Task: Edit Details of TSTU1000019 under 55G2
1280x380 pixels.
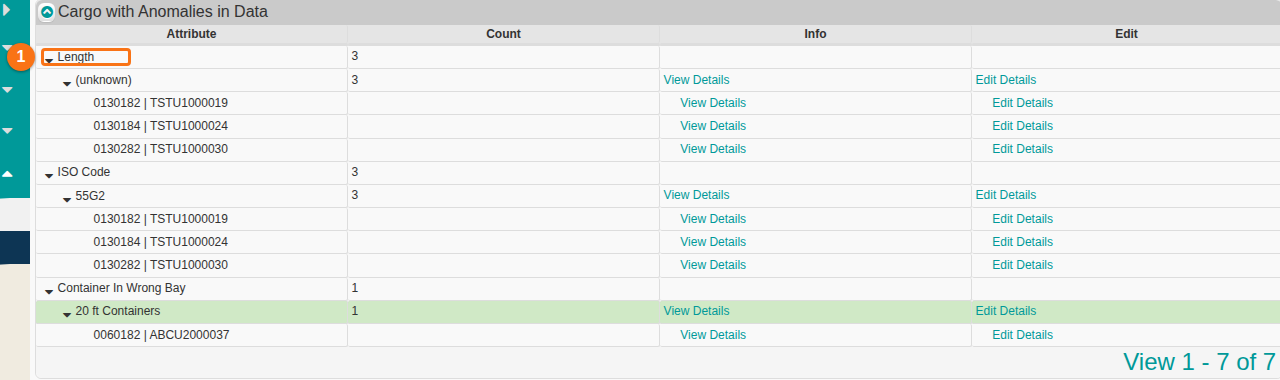Action: coord(1022,219)
